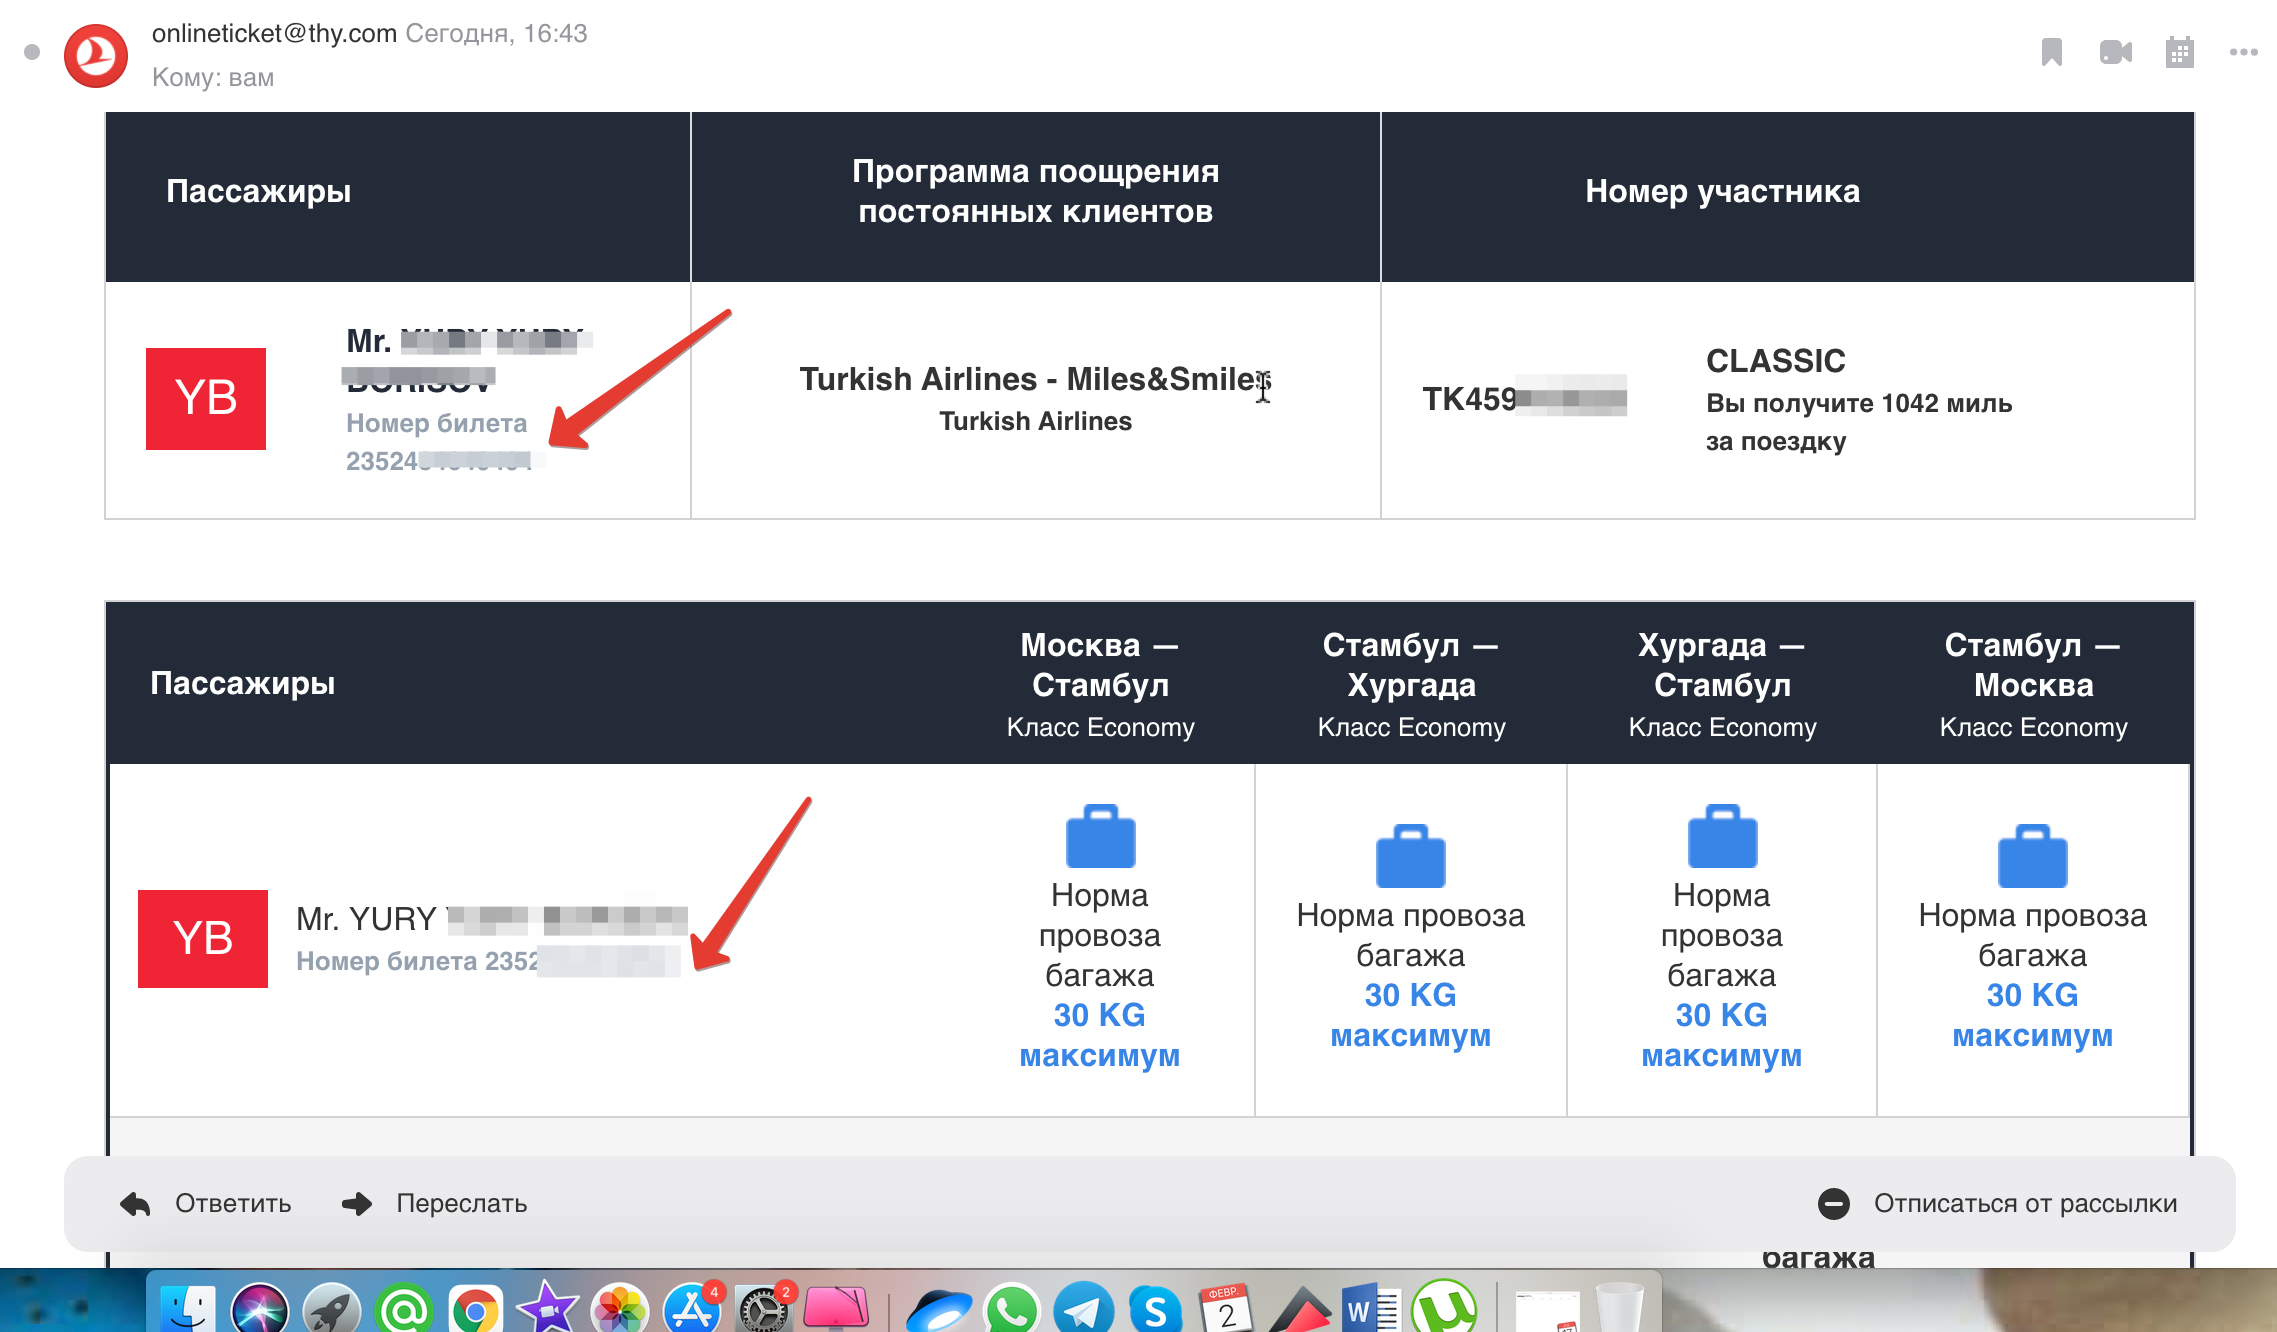
Task: Click 'Вы получите 1042 миль за поездку' text
Action: (1858, 422)
